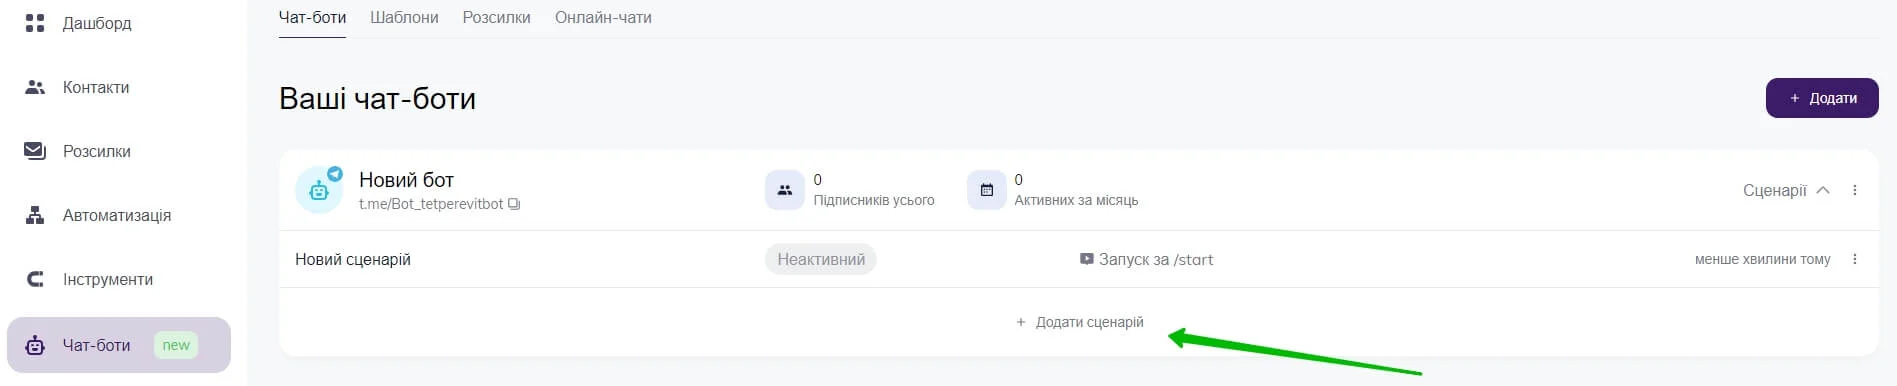Open the Онлайн-чати tab
The height and width of the screenshot is (386, 1897).
(x=603, y=17)
